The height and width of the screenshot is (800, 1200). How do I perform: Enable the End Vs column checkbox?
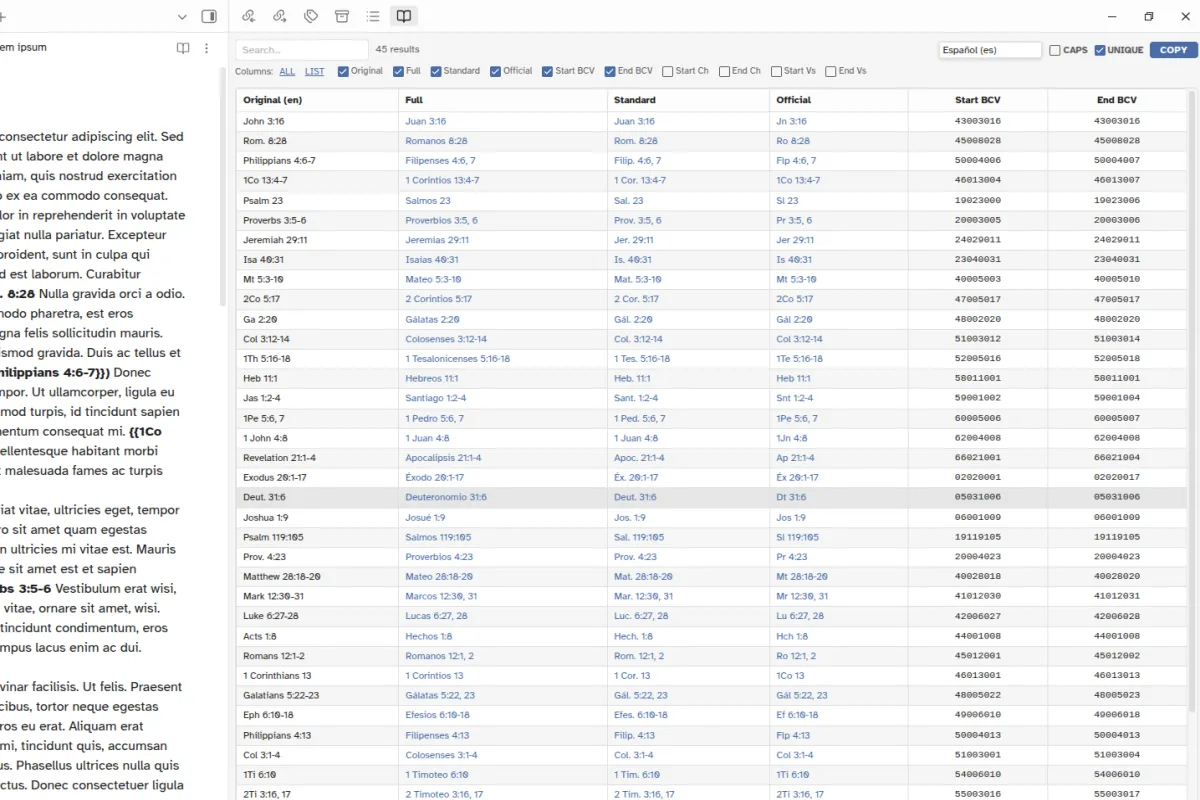tap(831, 71)
